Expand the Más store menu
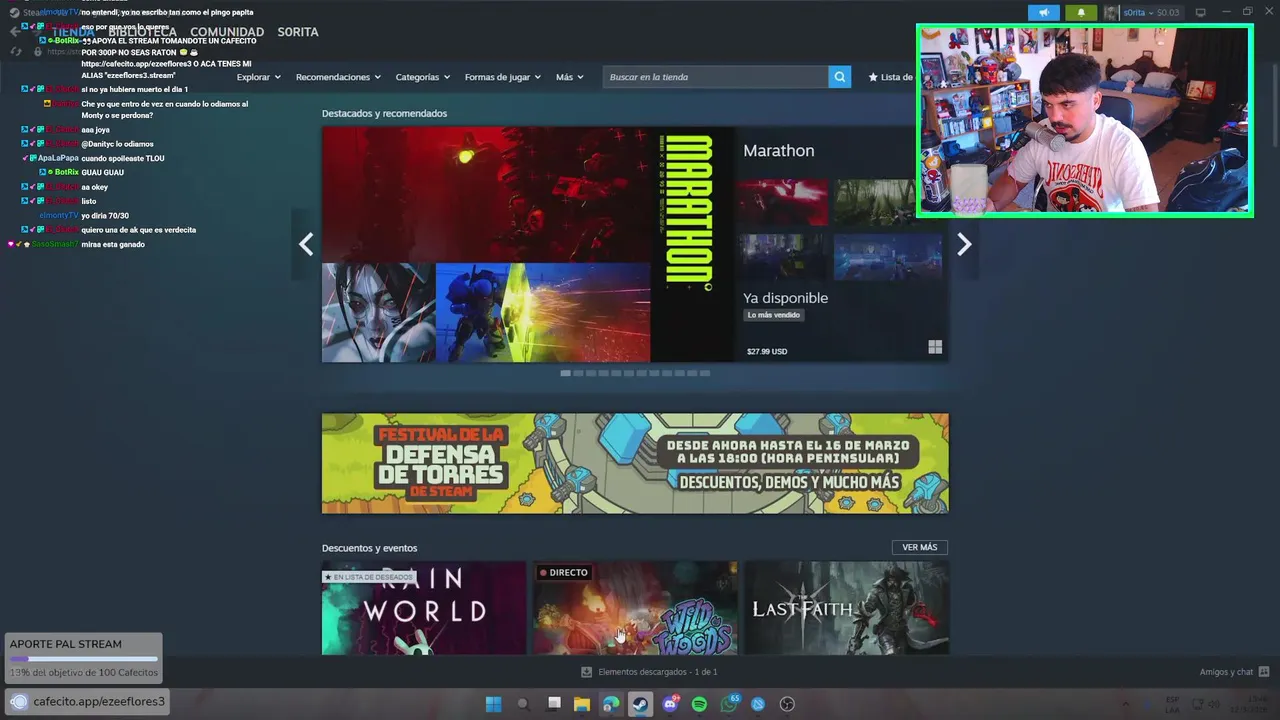The image size is (1280, 720). tap(569, 77)
